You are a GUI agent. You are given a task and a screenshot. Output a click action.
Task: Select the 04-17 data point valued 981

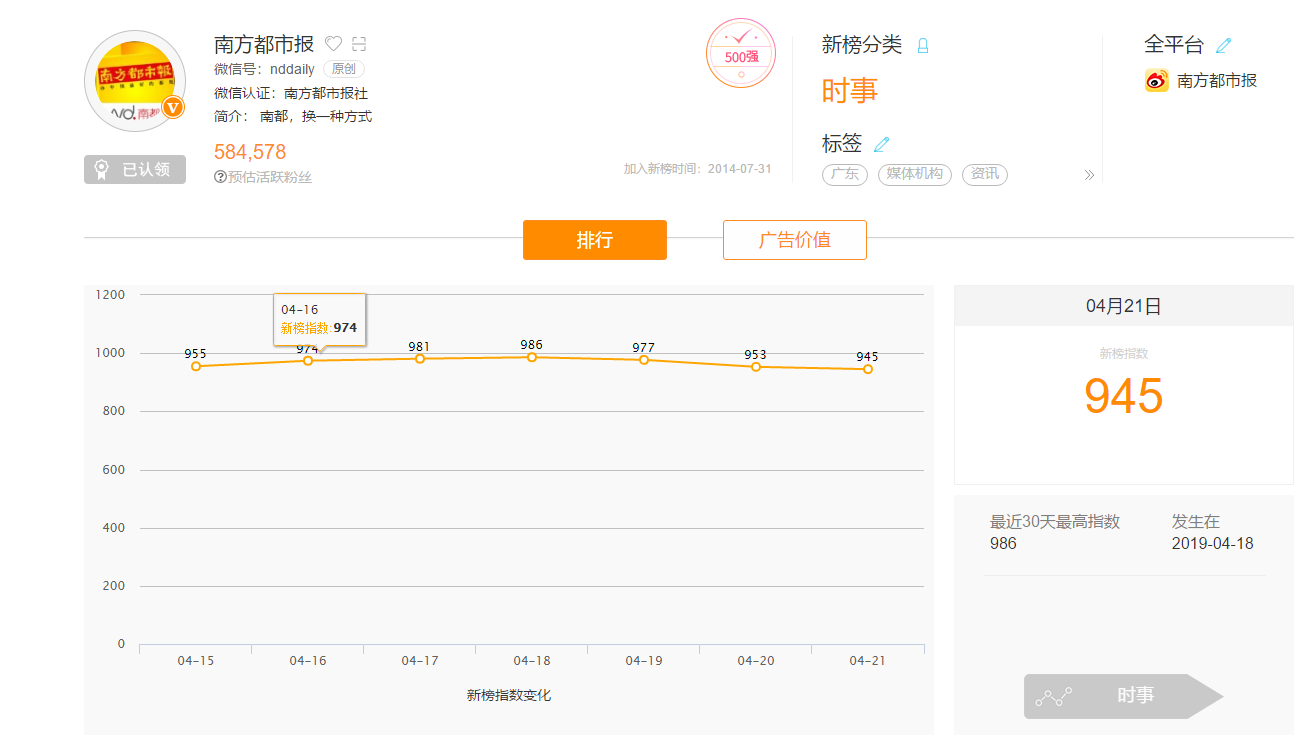click(x=420, y=358)
